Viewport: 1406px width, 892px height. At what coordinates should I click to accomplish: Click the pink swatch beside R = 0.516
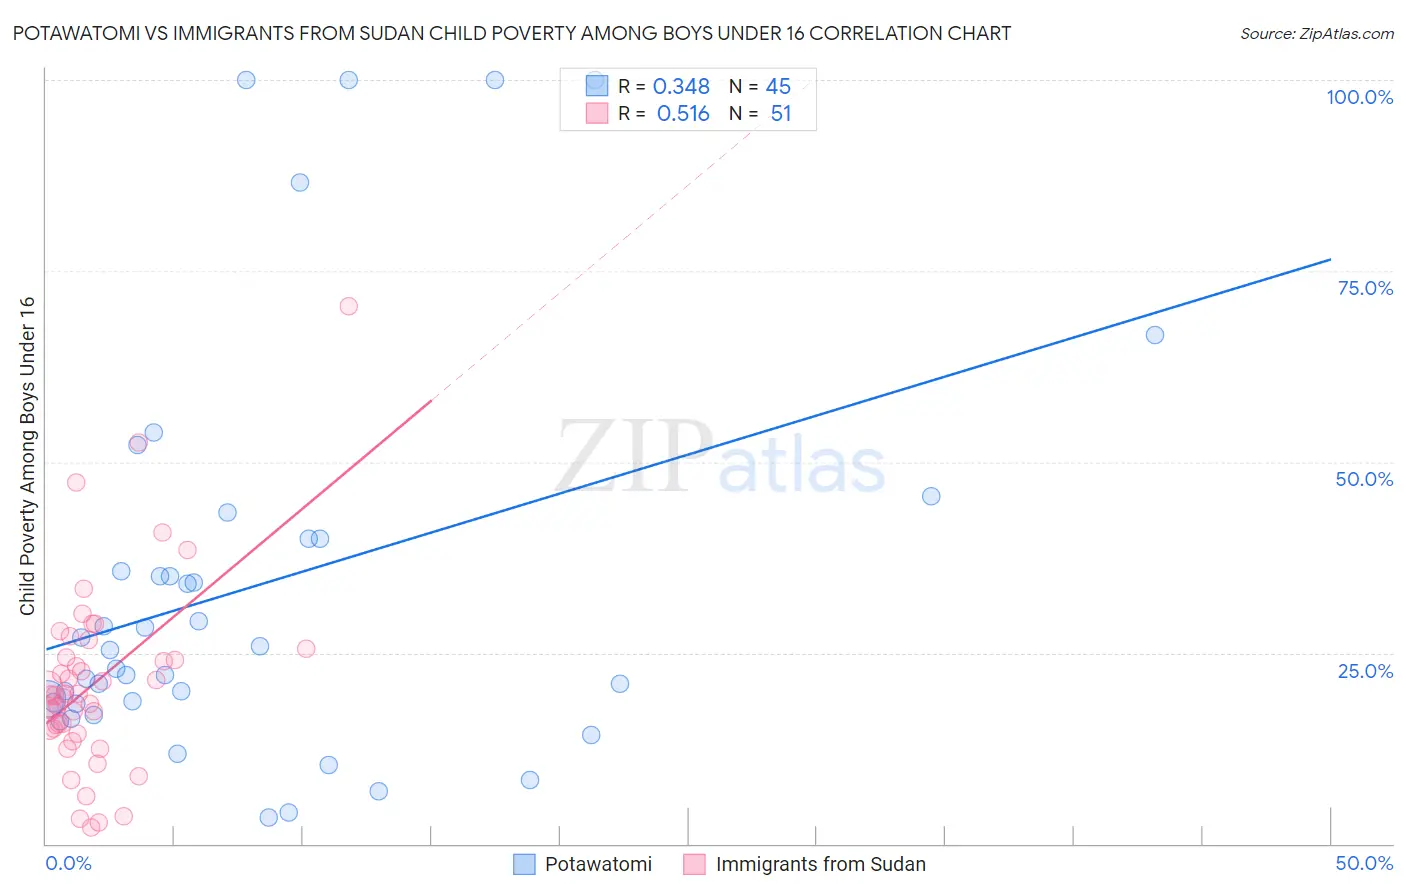pyautogui.click(x=597, y=113)
